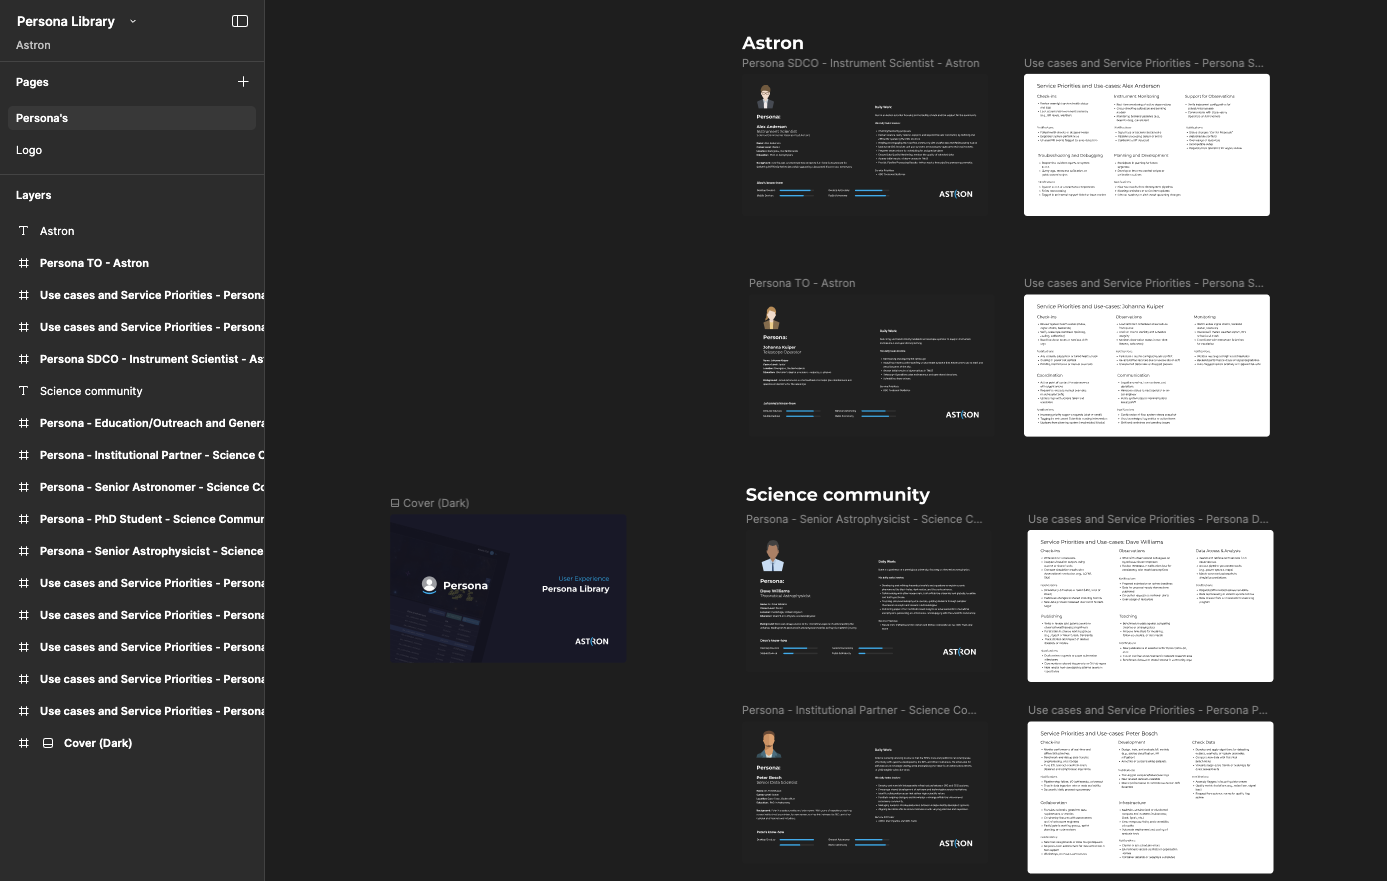The image size is (1387, 881).
Task: Toggle the sidebar panel layout icon
Action: tap(240, 21)
